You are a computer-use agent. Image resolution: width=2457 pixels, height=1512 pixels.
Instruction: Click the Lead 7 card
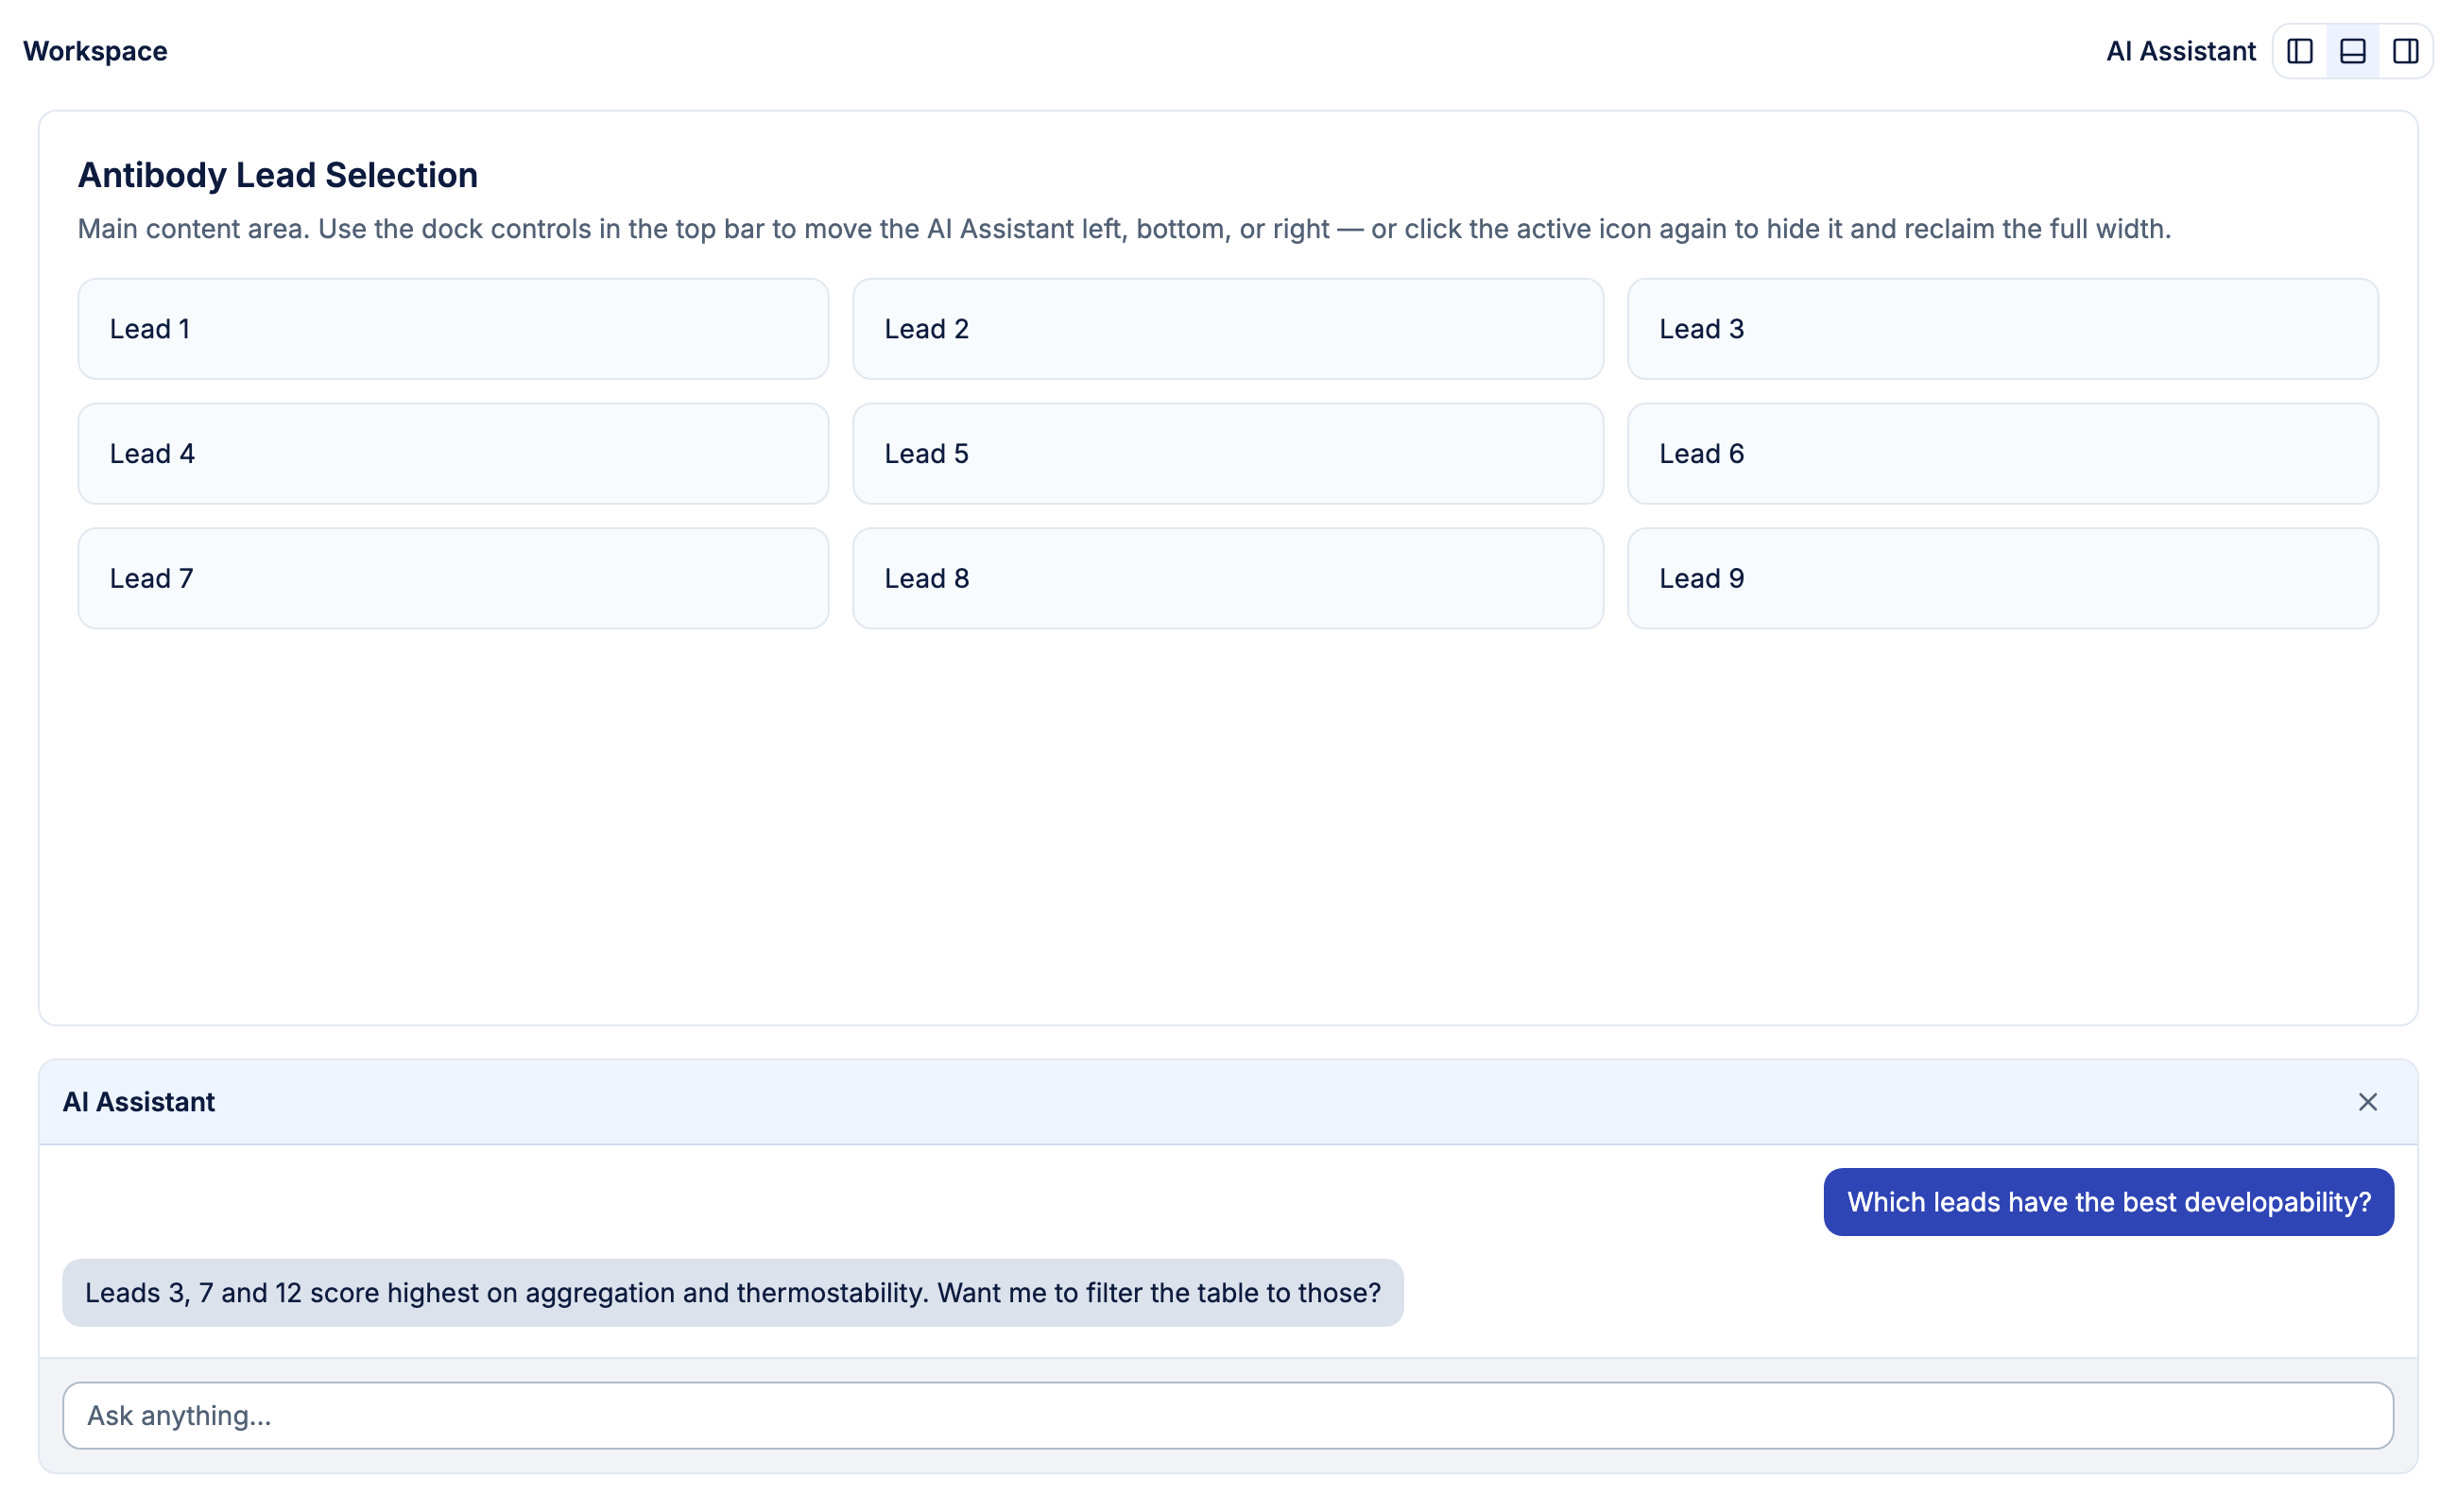pos(453,579)
